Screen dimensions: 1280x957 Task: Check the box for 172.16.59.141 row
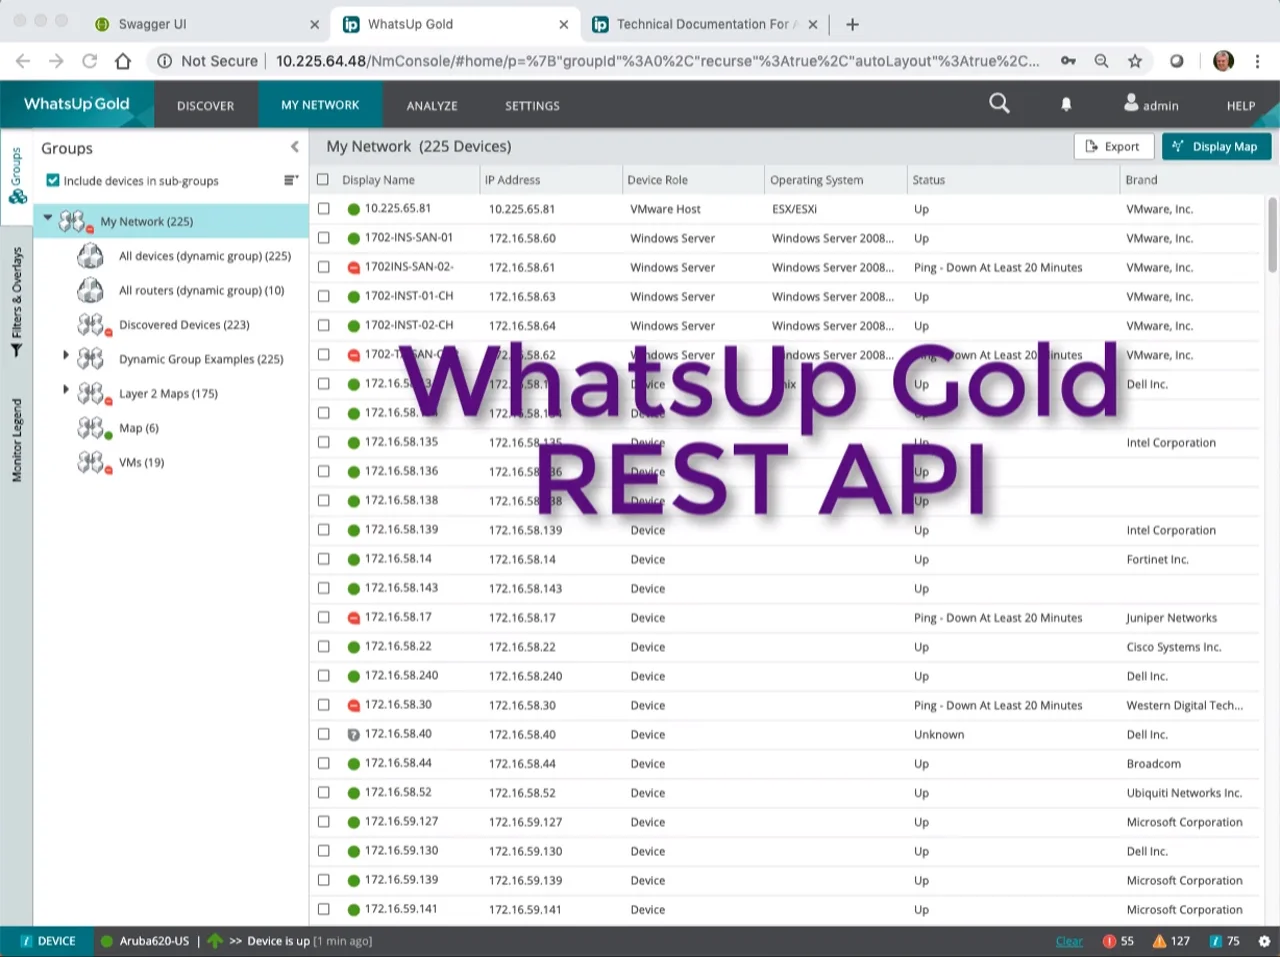[323, 909]
